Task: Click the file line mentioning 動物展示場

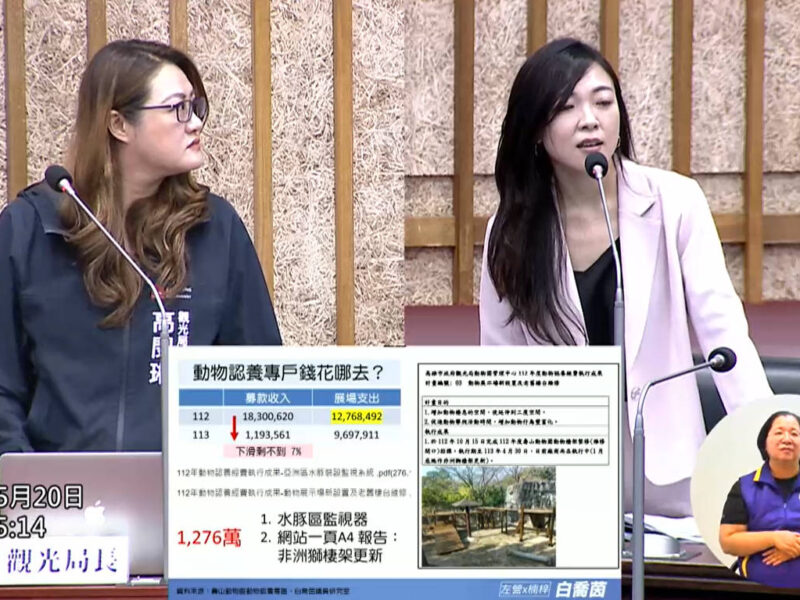Action: [294, 493]
